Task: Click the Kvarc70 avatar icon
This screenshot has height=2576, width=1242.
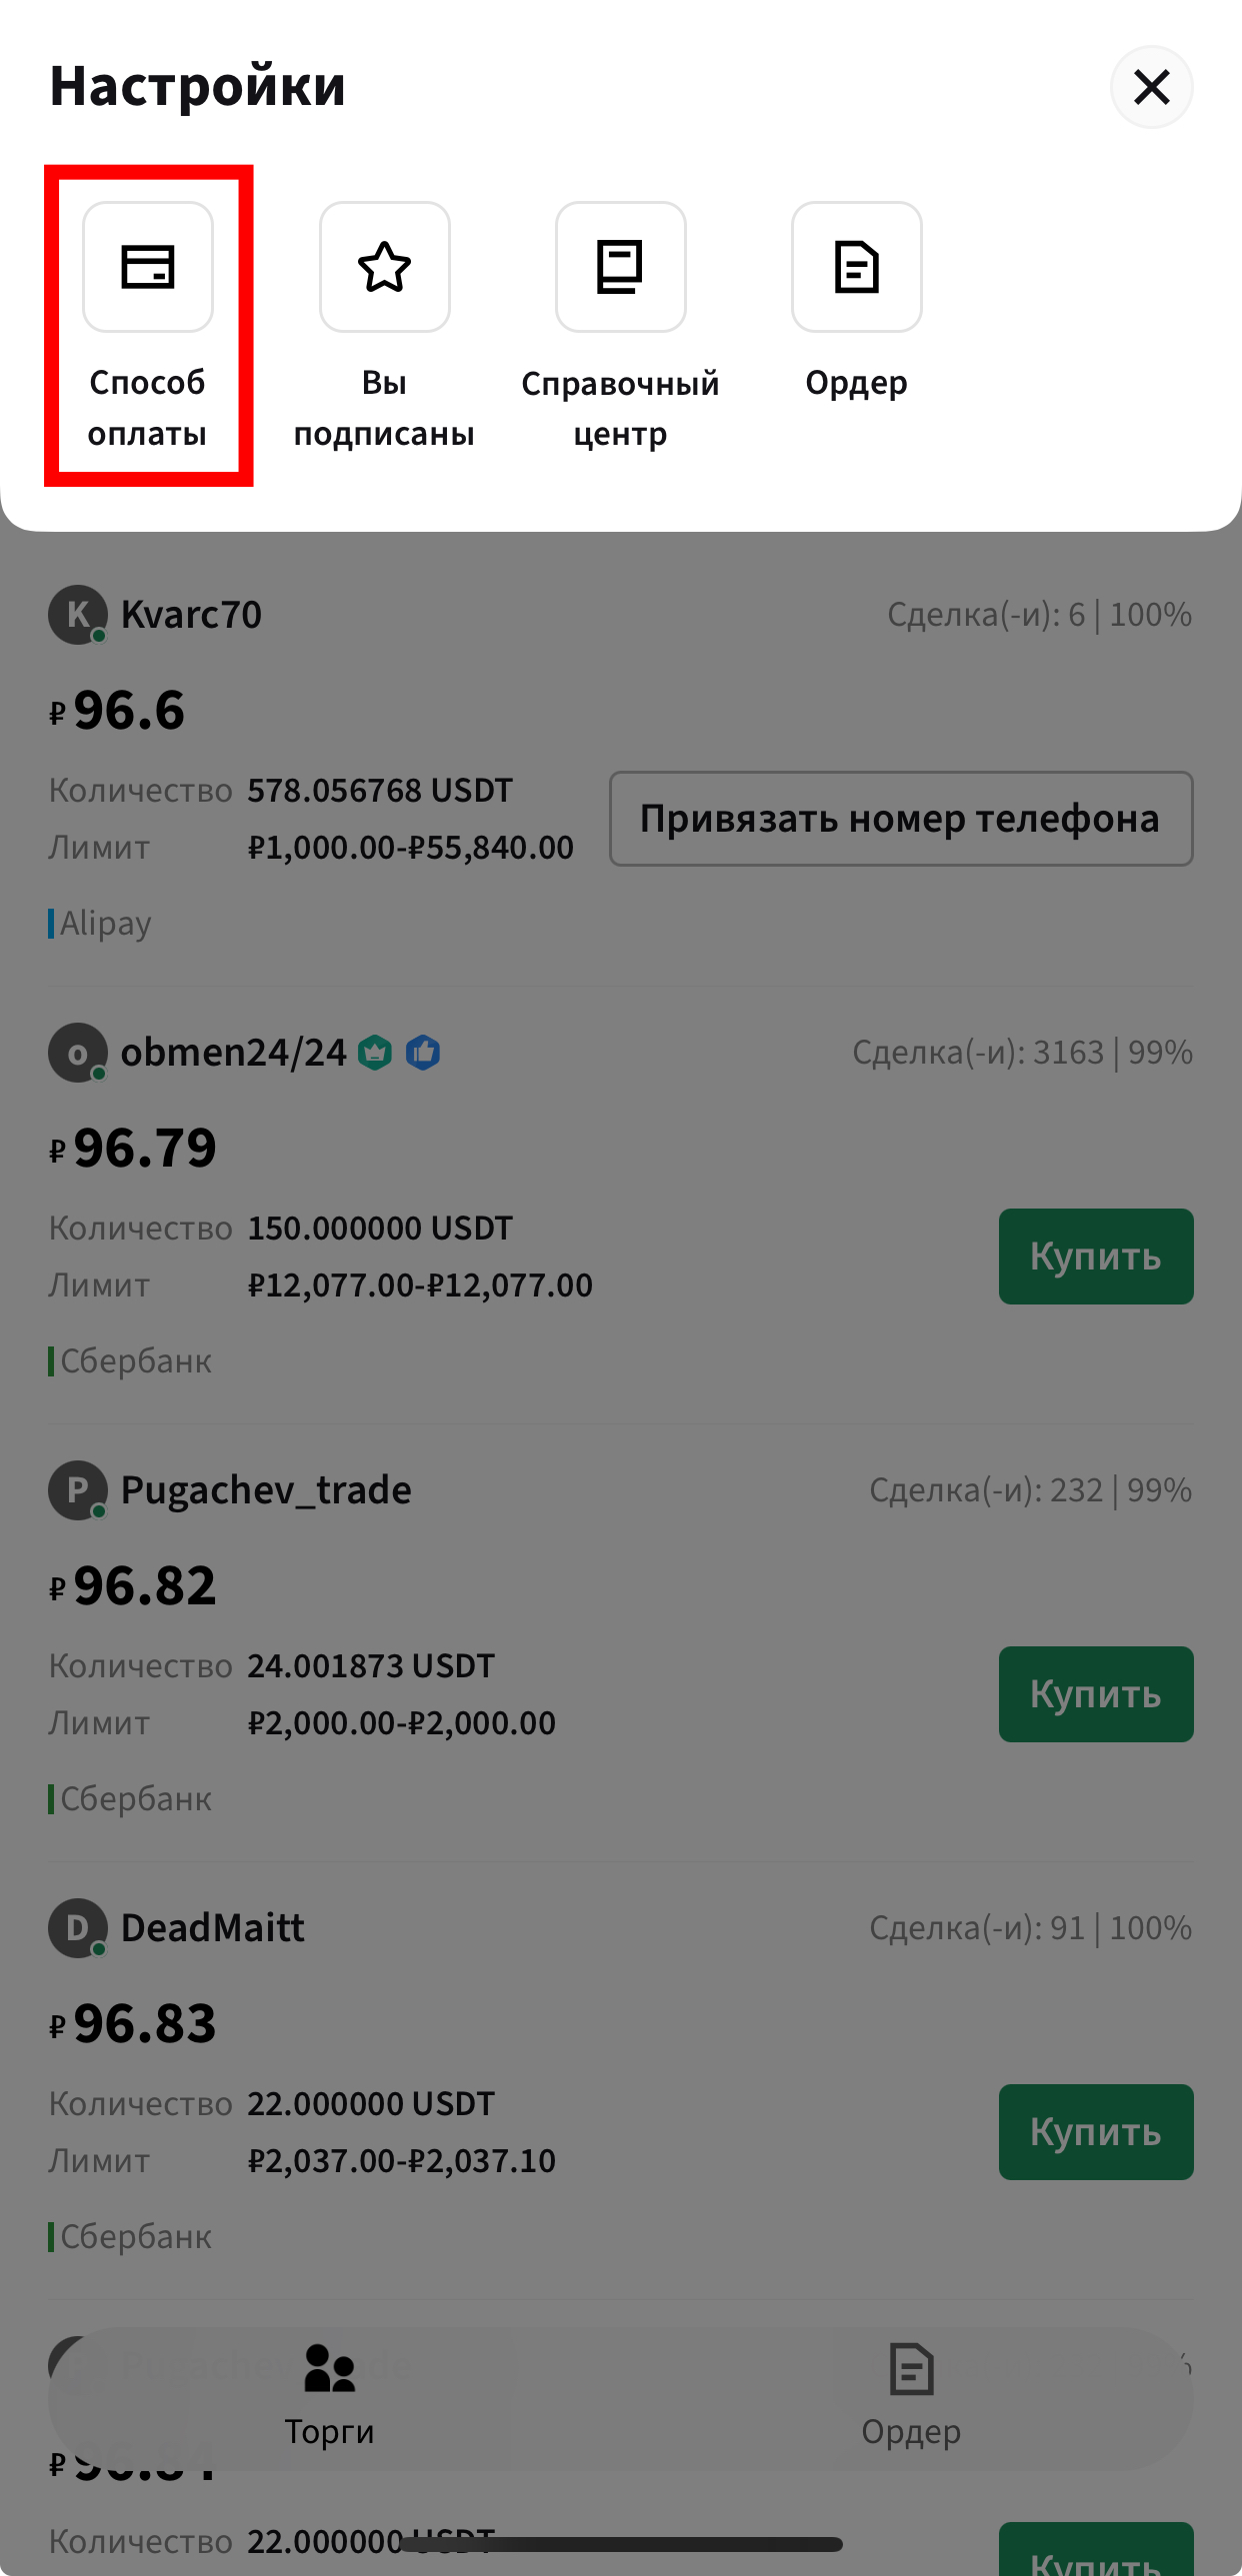Action: [x=78, y=614]
